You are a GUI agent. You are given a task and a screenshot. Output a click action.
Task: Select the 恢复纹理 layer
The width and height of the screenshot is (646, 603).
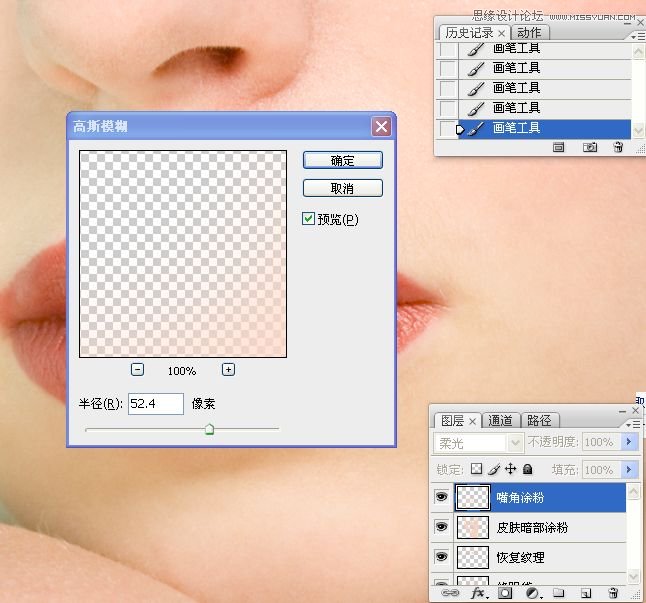click(x=539, y=557)
